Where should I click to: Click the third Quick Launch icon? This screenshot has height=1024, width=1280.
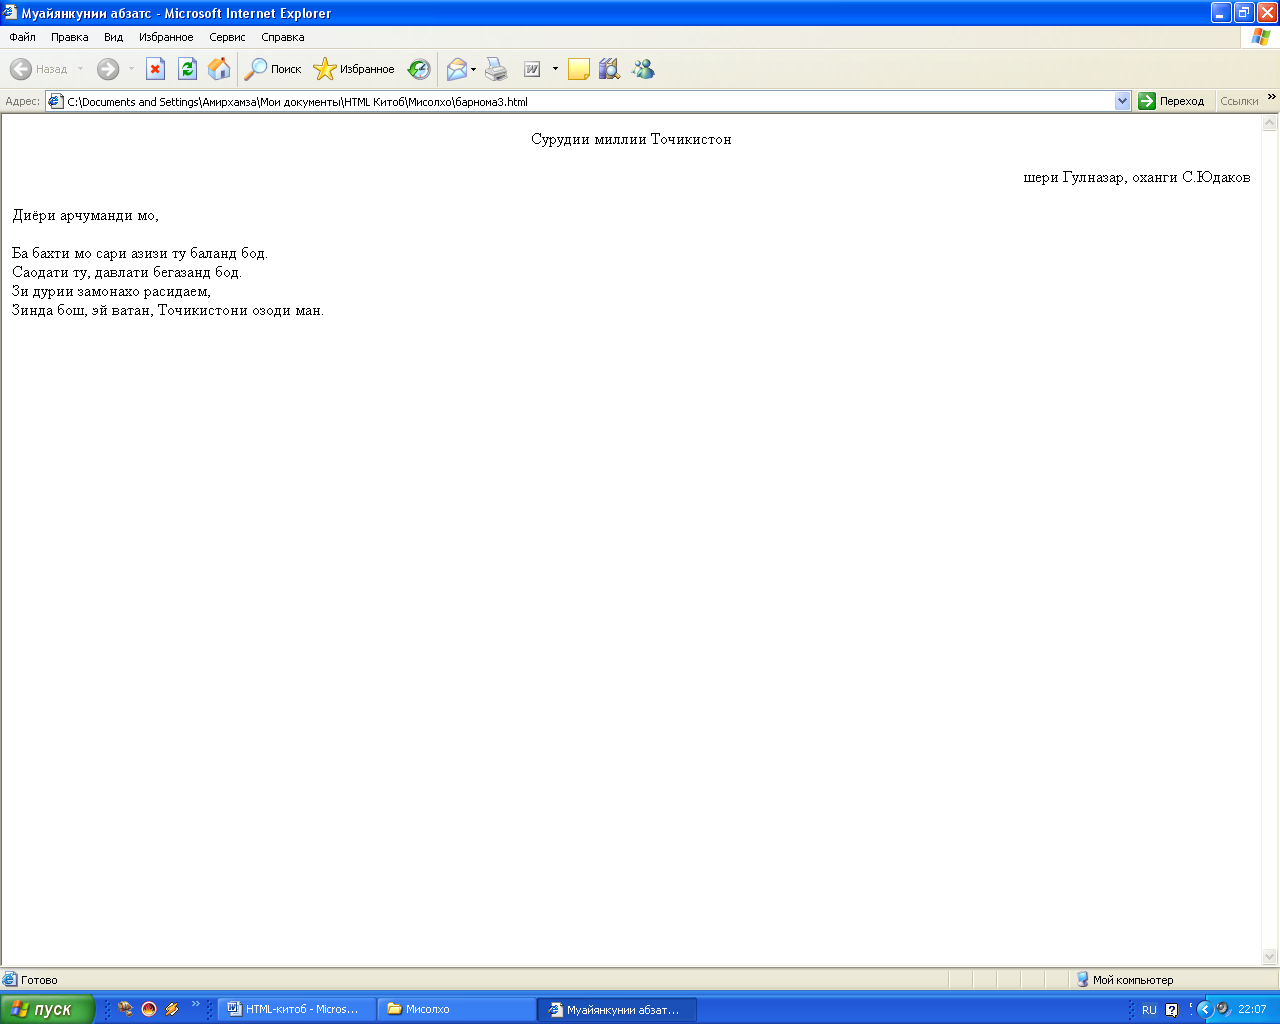(x=172, y=1009)
